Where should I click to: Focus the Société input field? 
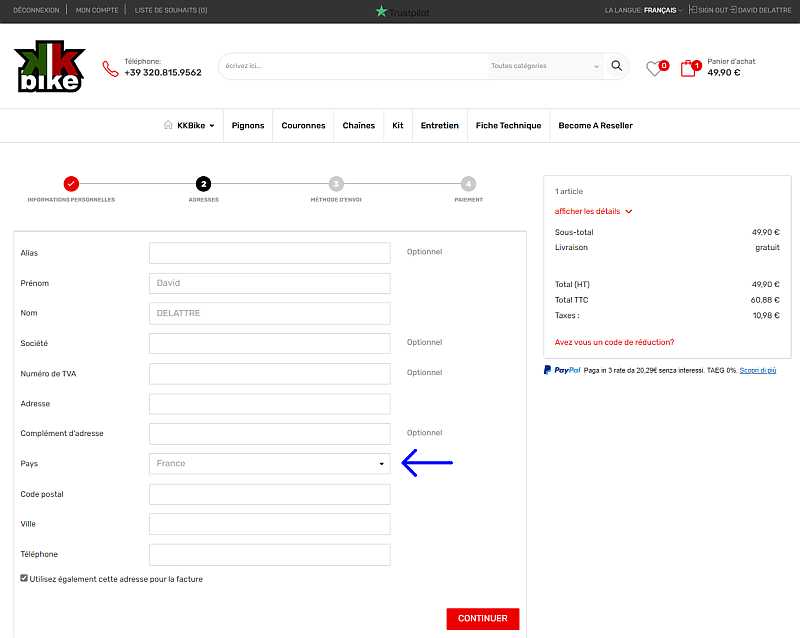coord(270,343)
